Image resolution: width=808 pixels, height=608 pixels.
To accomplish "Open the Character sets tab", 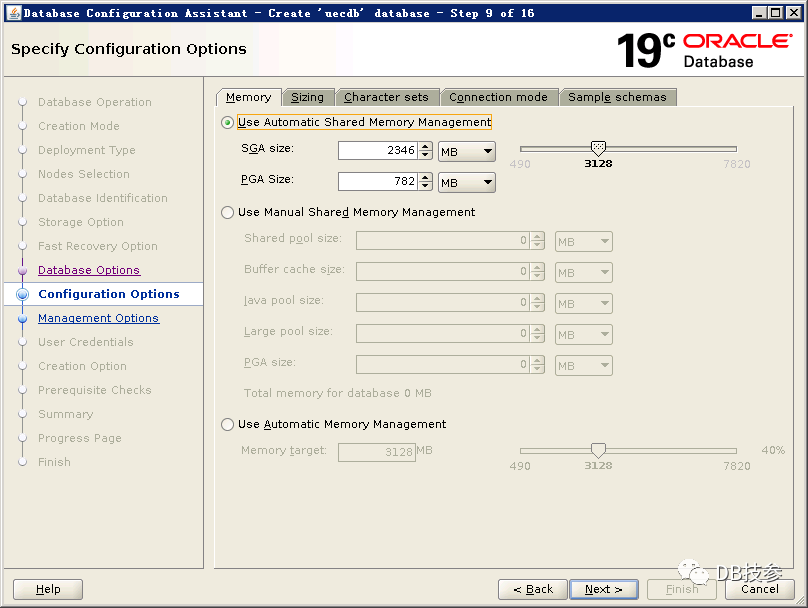I will [386, 97].
